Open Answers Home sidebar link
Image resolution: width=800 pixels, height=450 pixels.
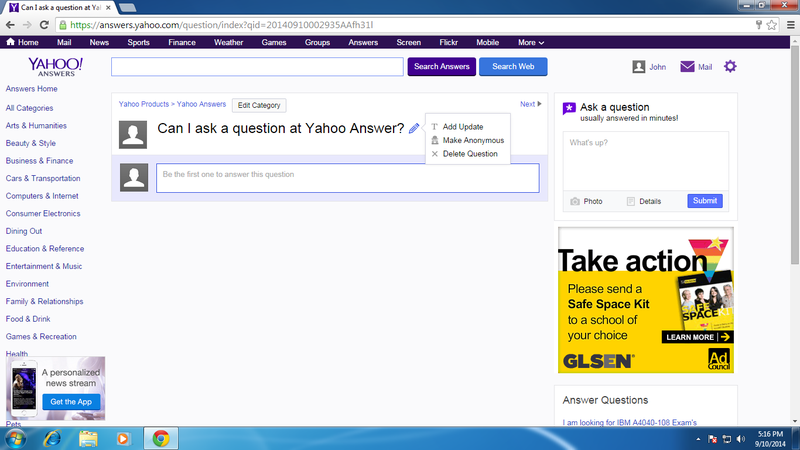[x=31, y=89]
